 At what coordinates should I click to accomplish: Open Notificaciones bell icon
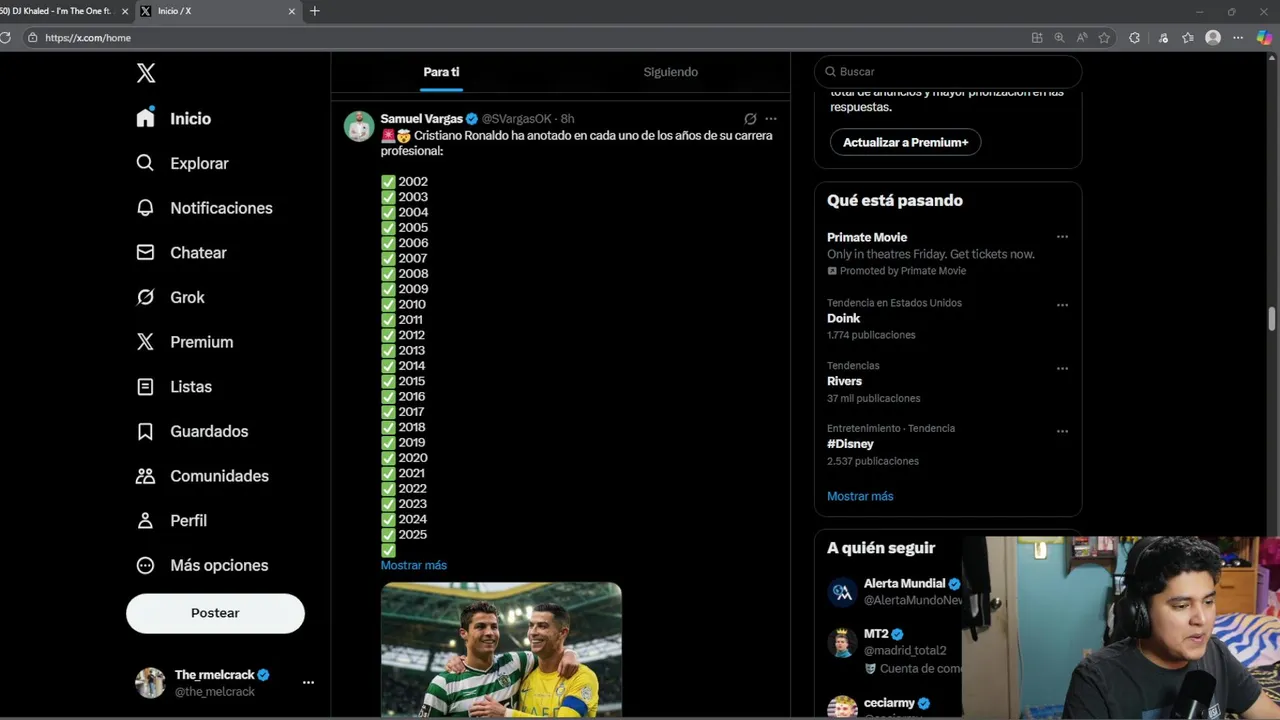(145, 208)
